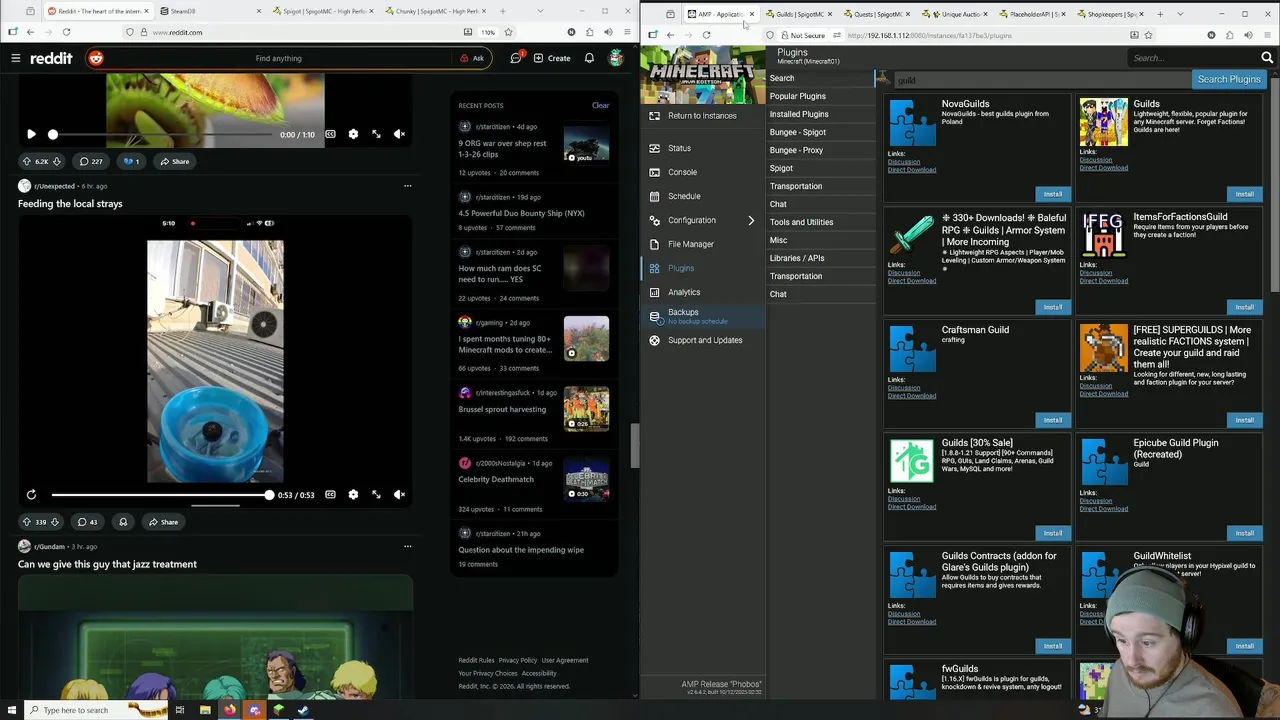1280x720 pixels.
Task: Open tab list dropdown in Reddit window
Action: click(x=541, y=11)
